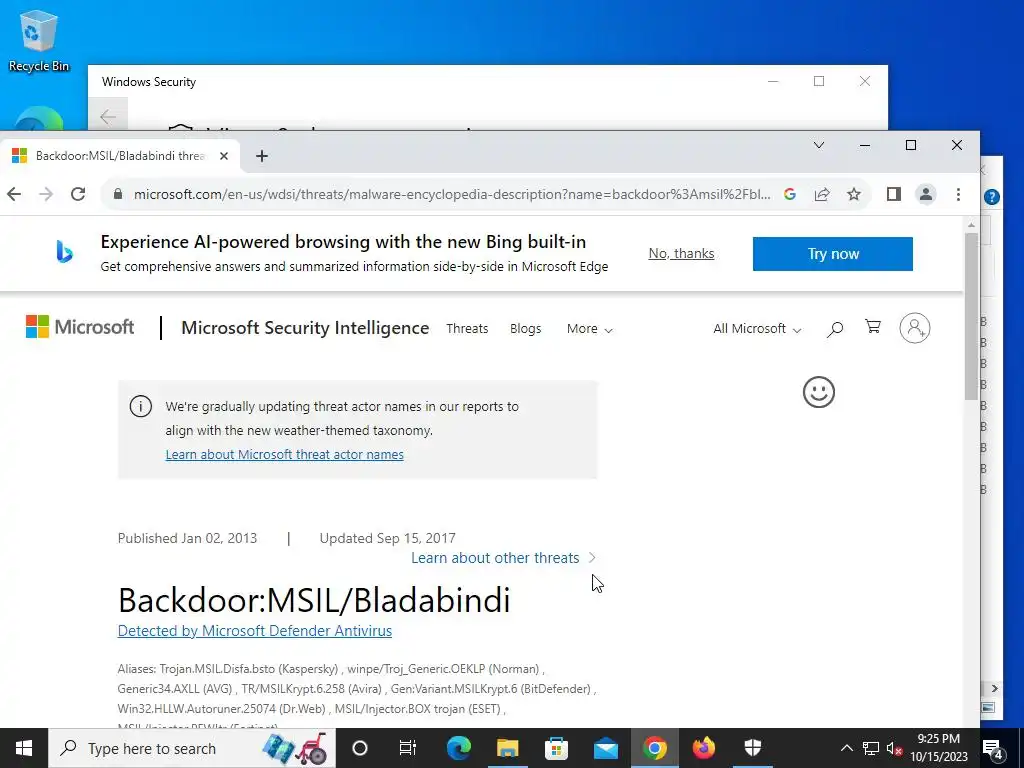Click the info icon in the notice box

(x=140, y=406)
